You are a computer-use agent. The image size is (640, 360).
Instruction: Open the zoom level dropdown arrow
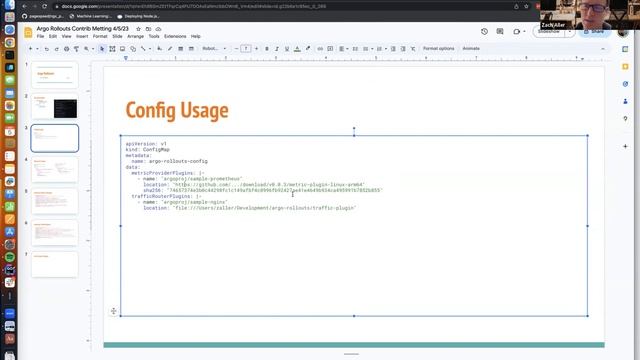click(x=93, y=49)
